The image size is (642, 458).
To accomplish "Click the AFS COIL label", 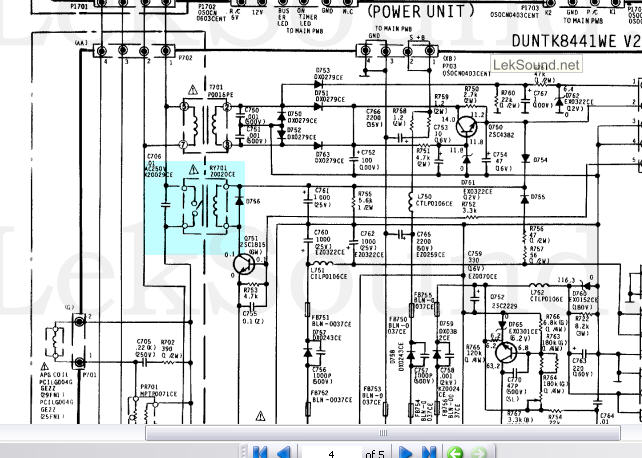I will coord(54,375).
